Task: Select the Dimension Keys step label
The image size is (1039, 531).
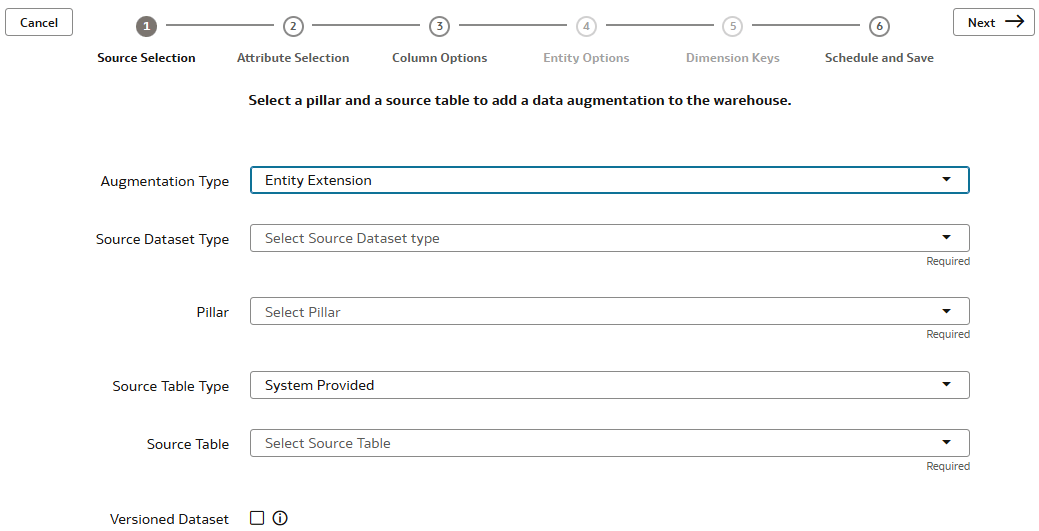Action: (732, 58)
